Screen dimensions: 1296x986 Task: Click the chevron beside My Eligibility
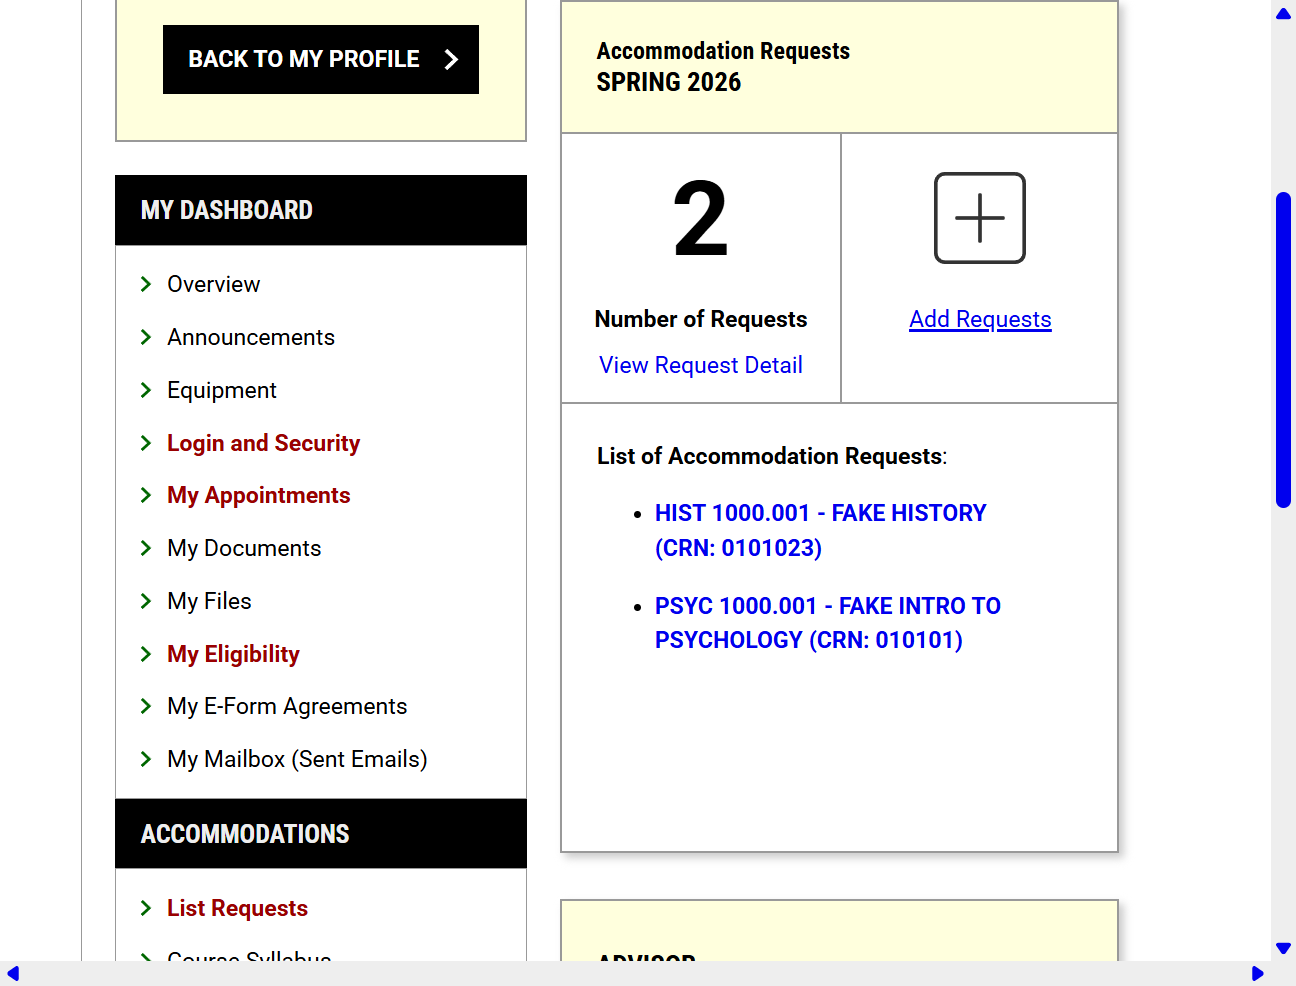pos(146,654)
